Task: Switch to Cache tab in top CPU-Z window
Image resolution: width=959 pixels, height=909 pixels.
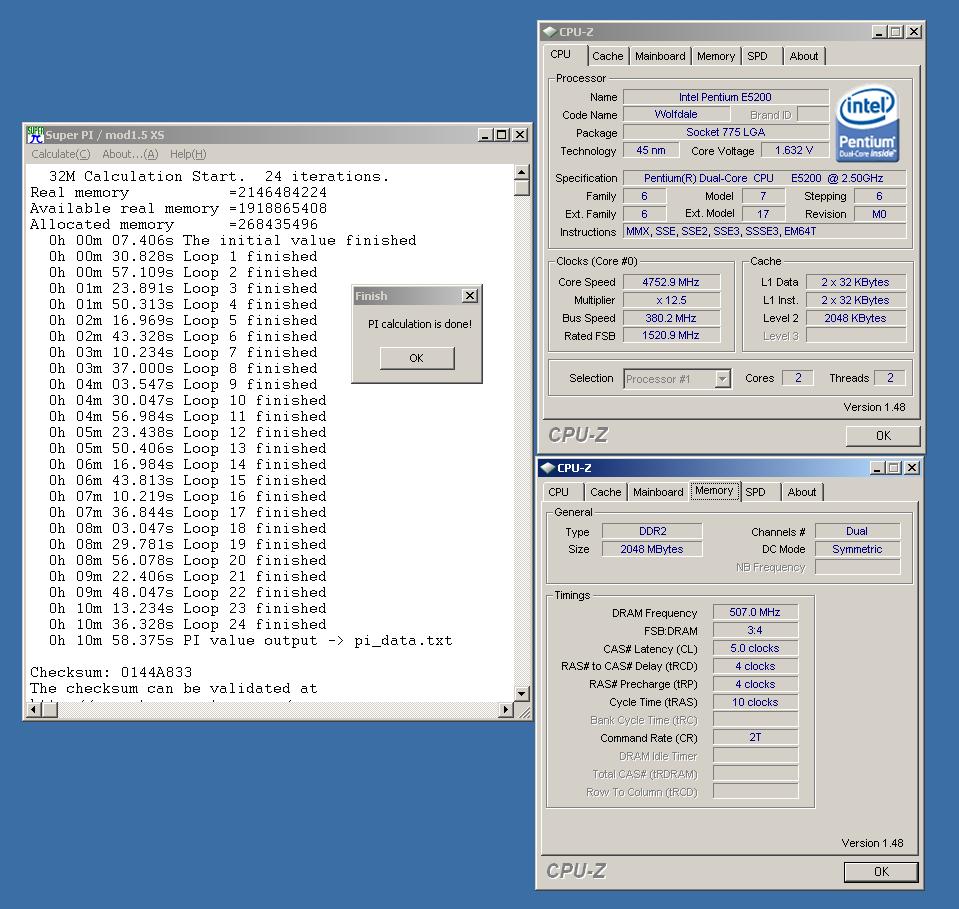Action: [607, 56]
